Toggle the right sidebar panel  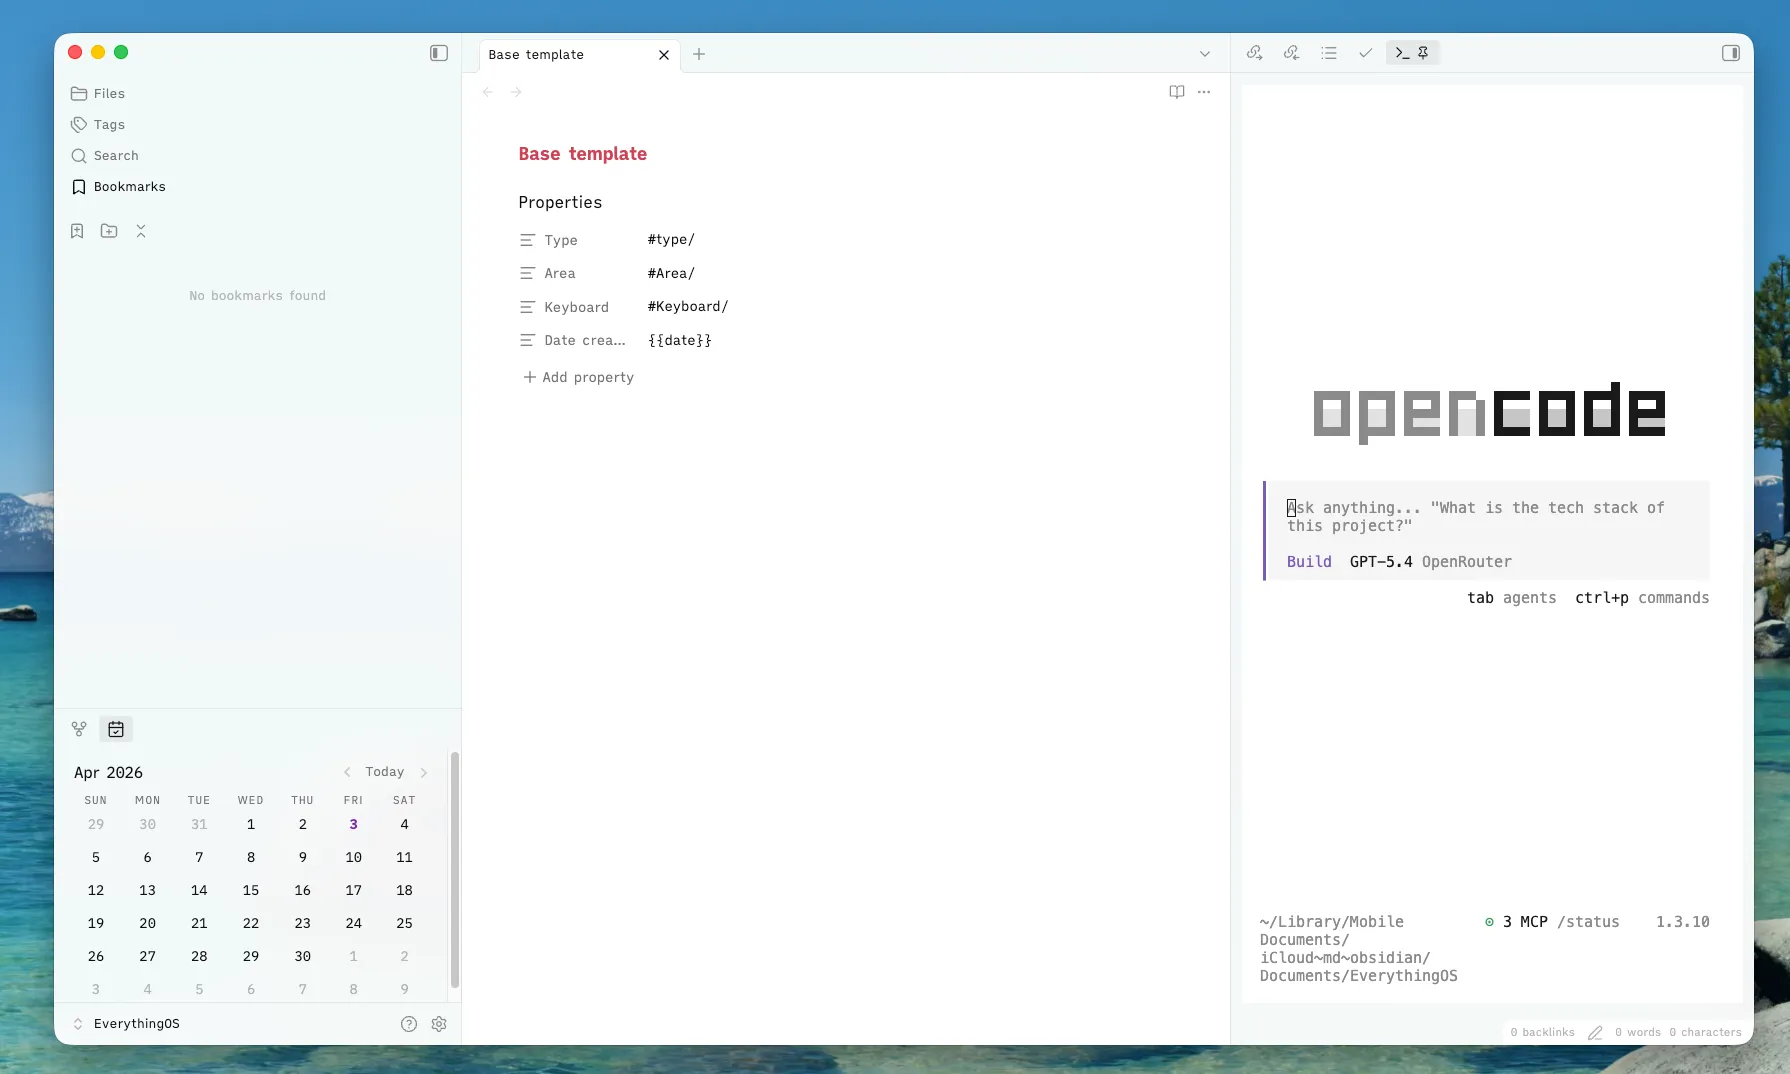(1731, 53)
